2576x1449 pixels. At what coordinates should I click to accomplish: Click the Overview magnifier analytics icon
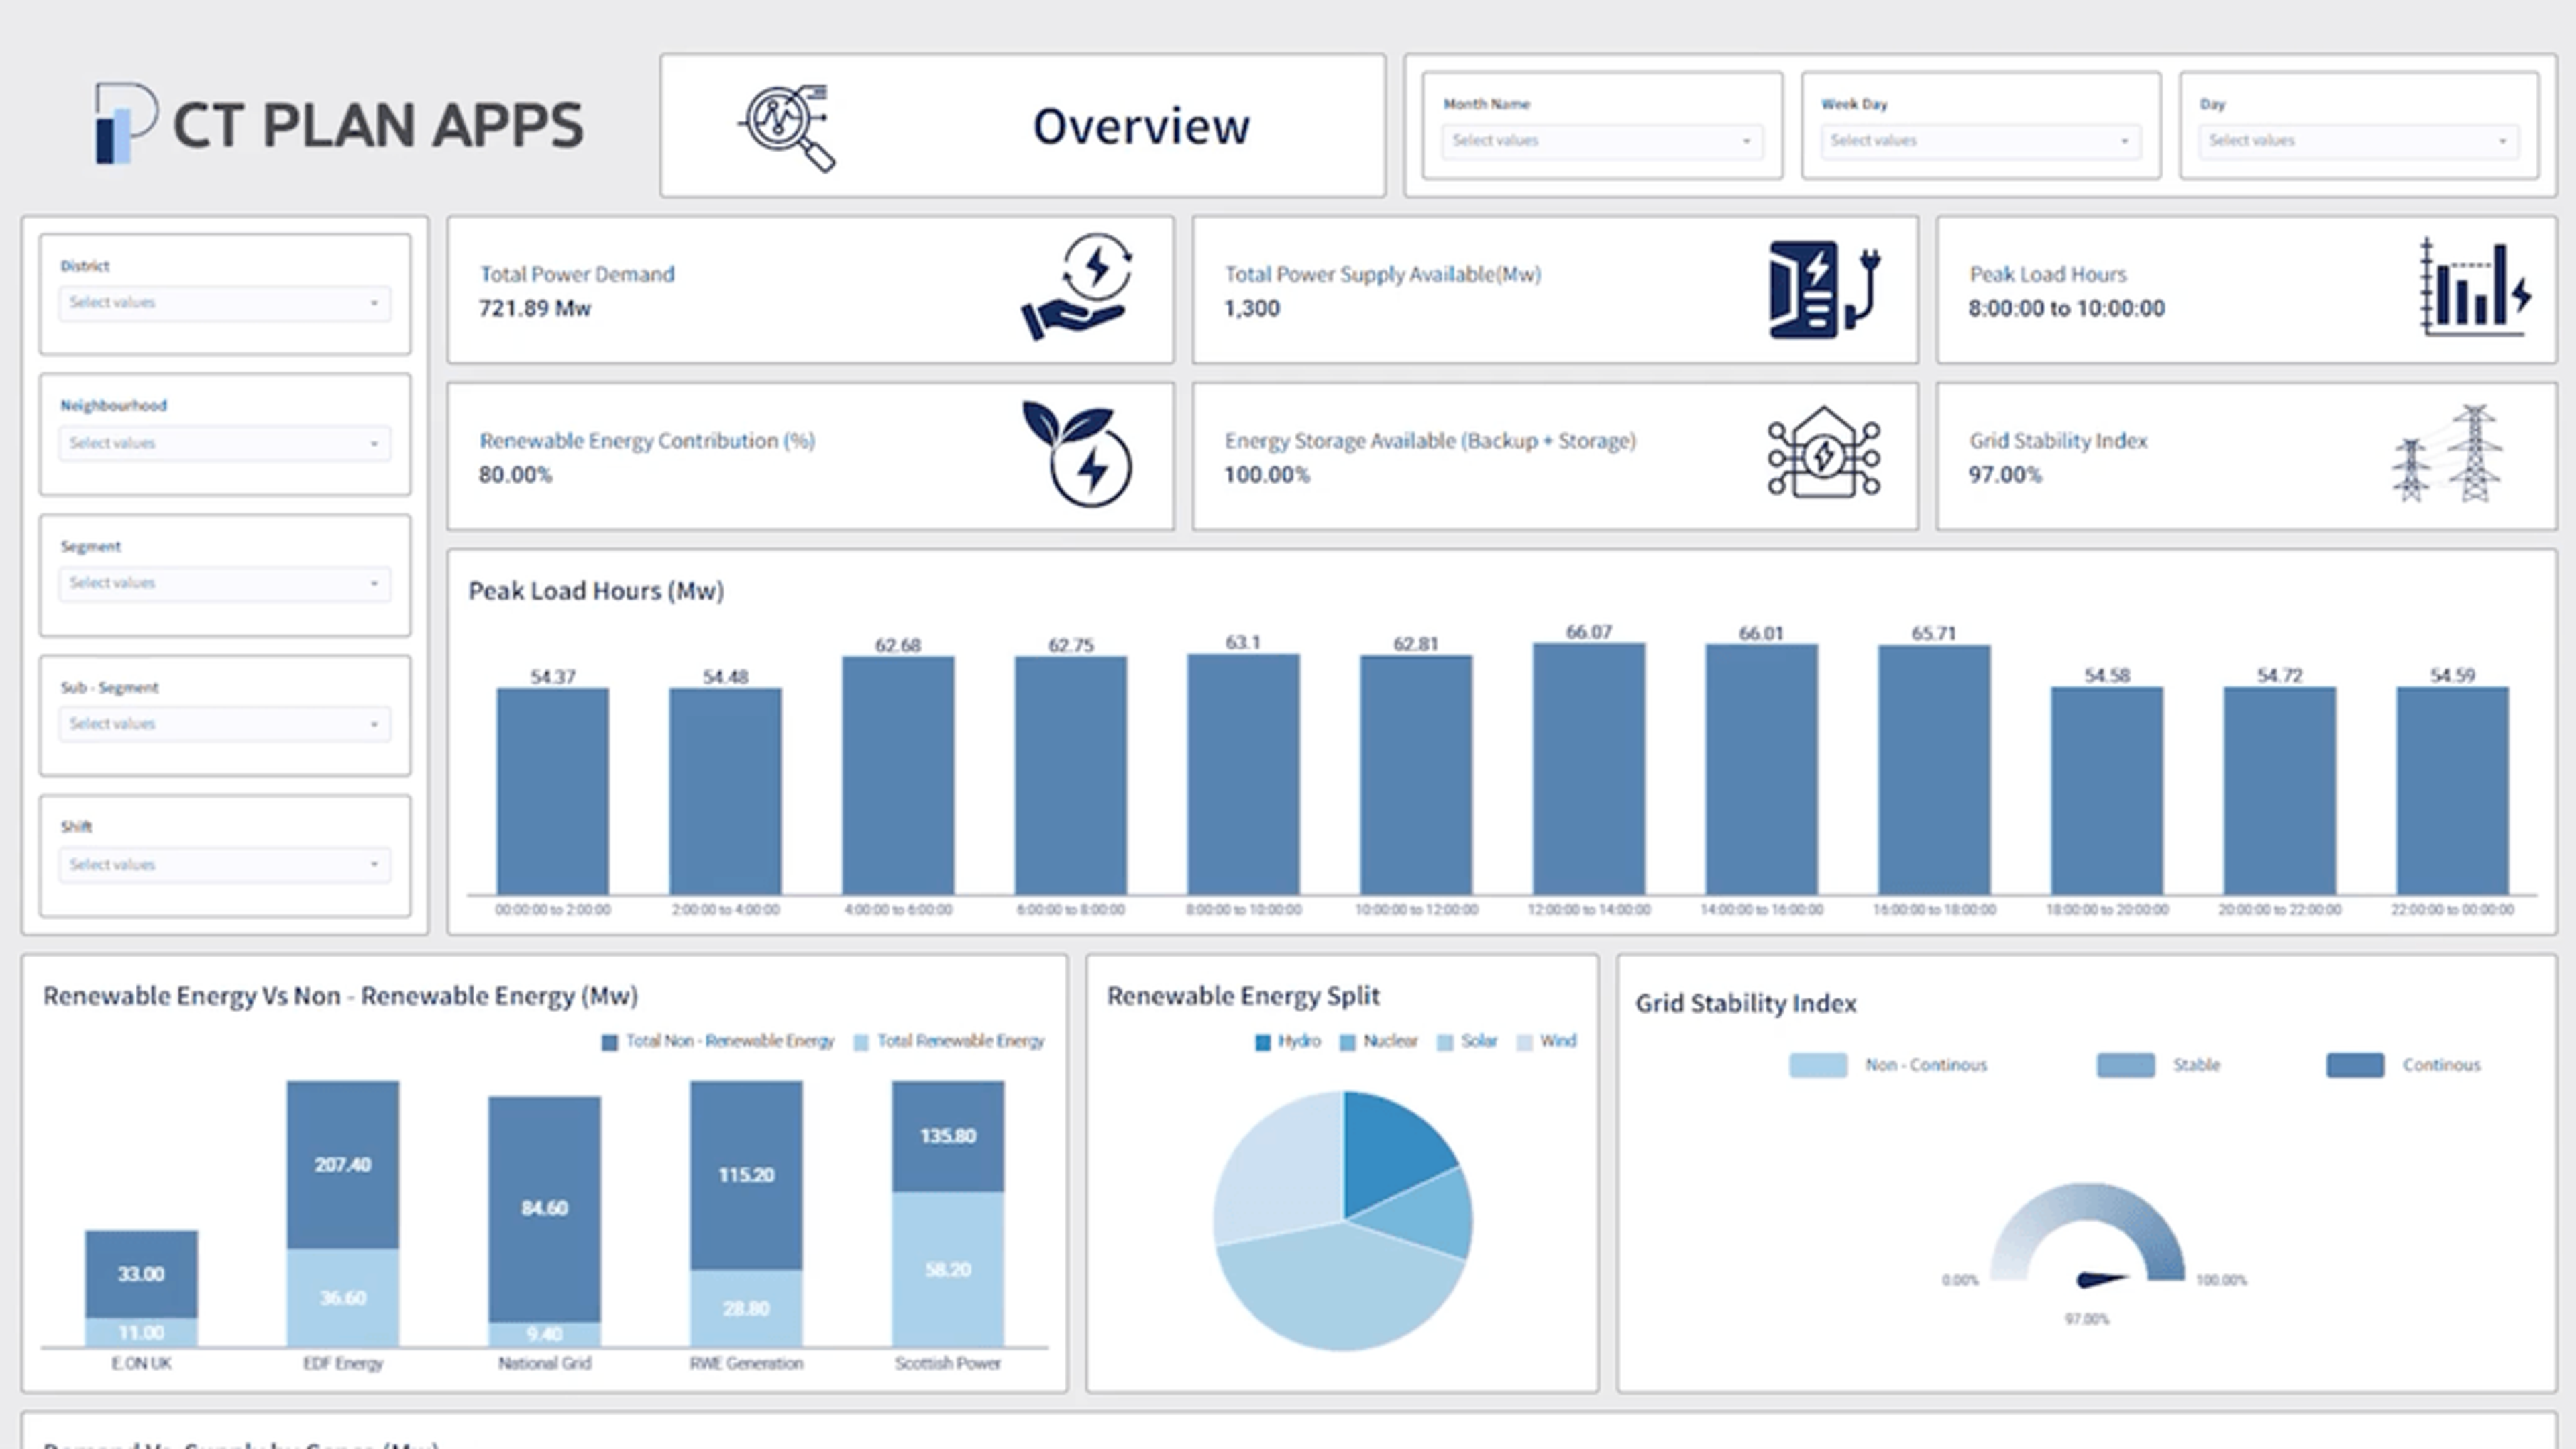tap(788, 128)
